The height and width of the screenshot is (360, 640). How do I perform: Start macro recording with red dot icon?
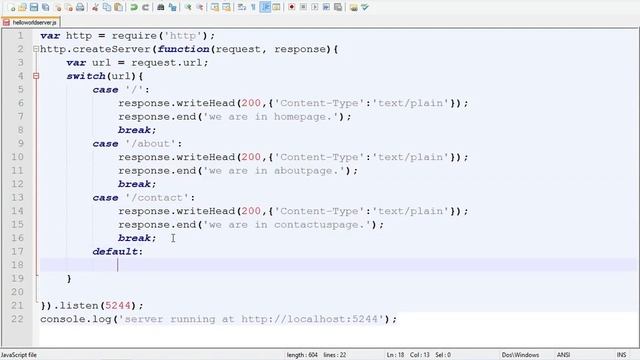point(291,7)
